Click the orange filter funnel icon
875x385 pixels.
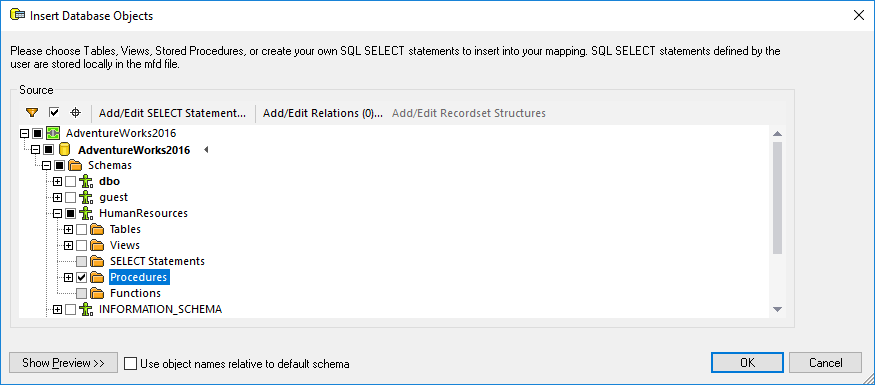tap(32, 113)
